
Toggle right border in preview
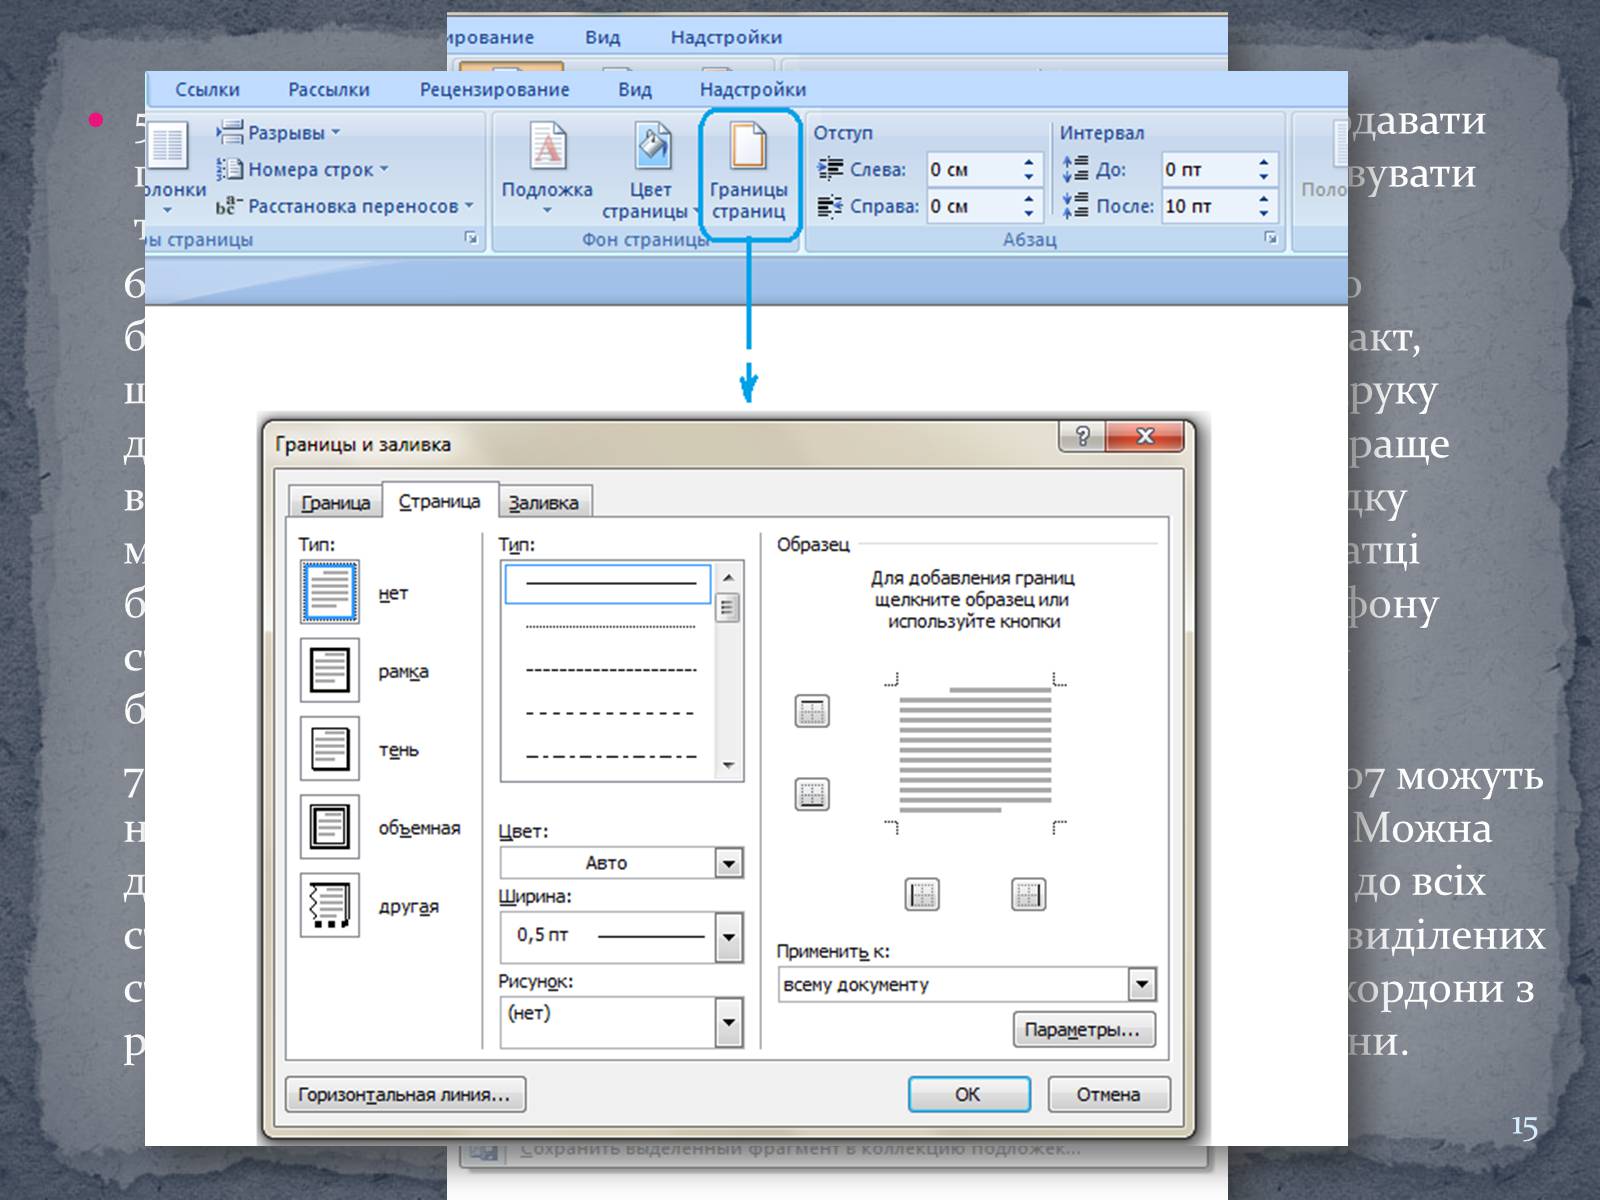pyautogui.click(x=1028, y=894)
